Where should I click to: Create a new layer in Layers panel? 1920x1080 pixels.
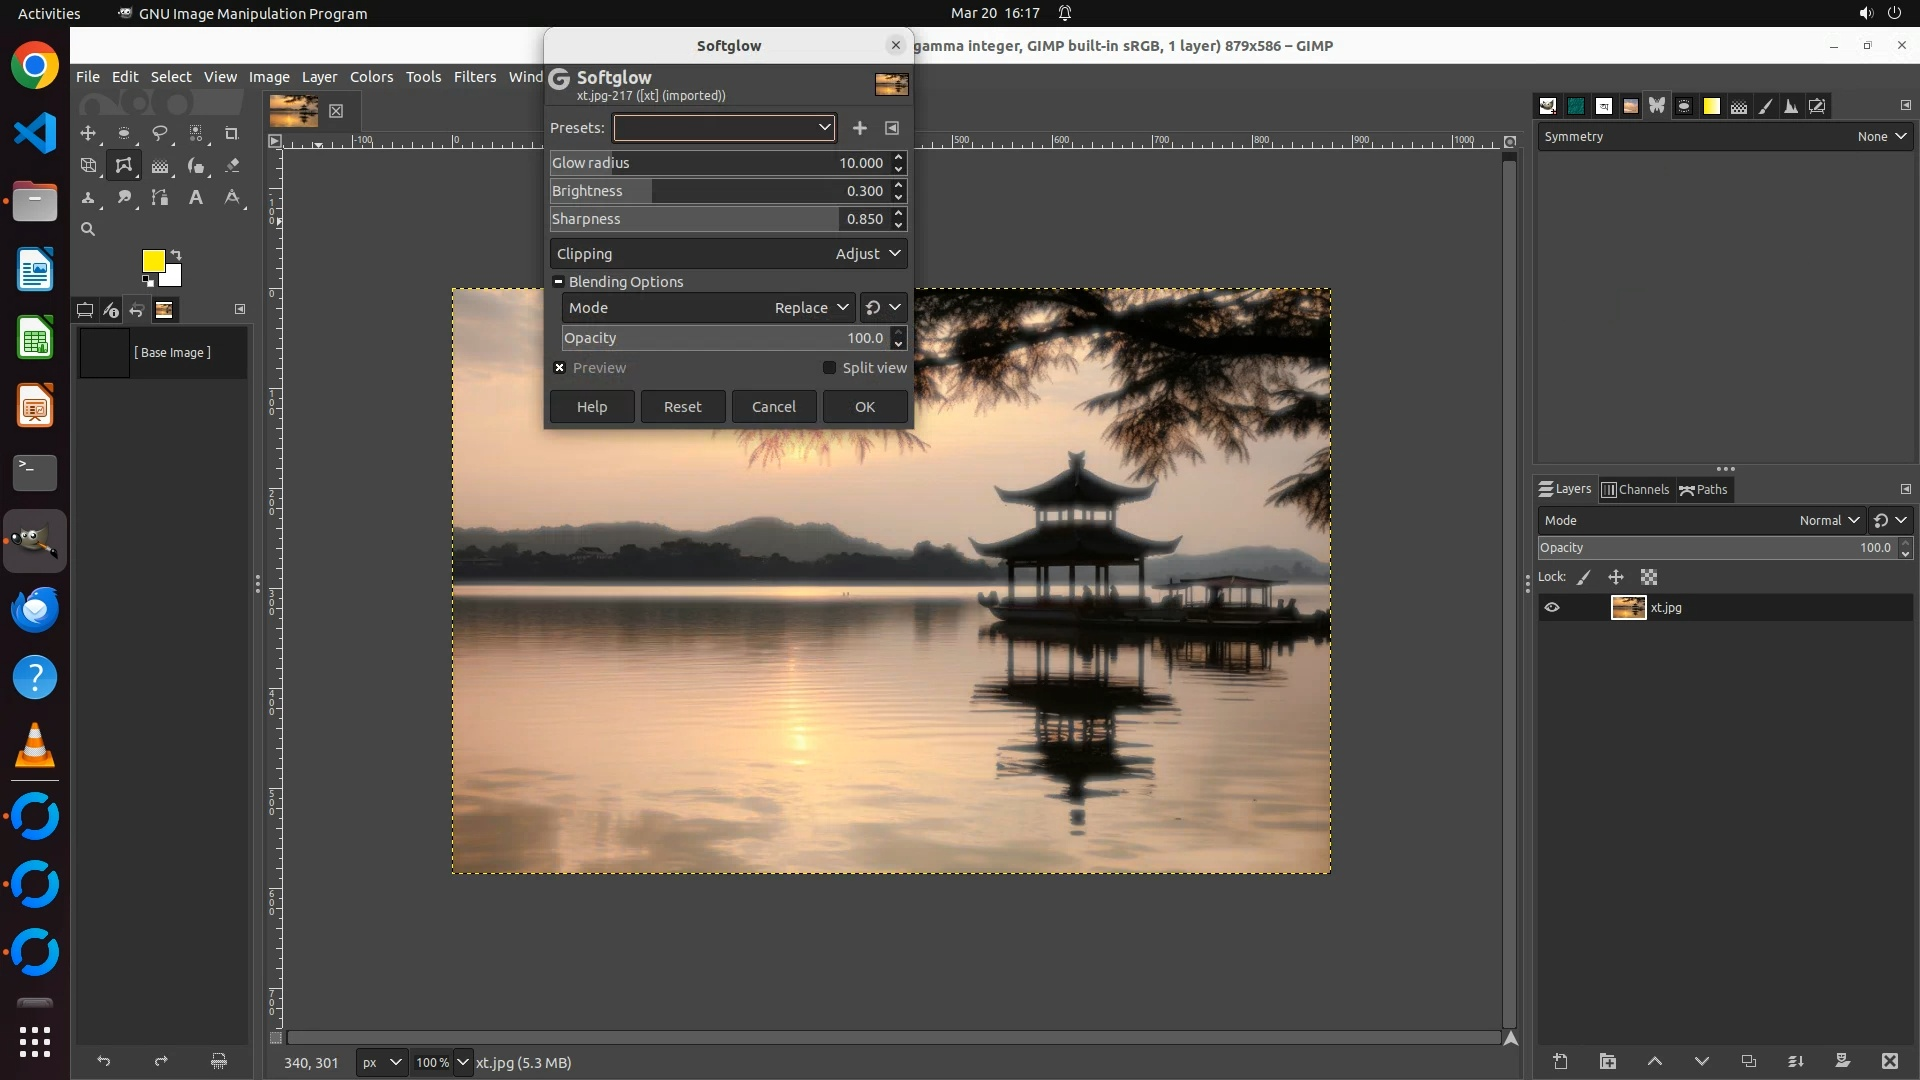click(x=1560, y=1061)
